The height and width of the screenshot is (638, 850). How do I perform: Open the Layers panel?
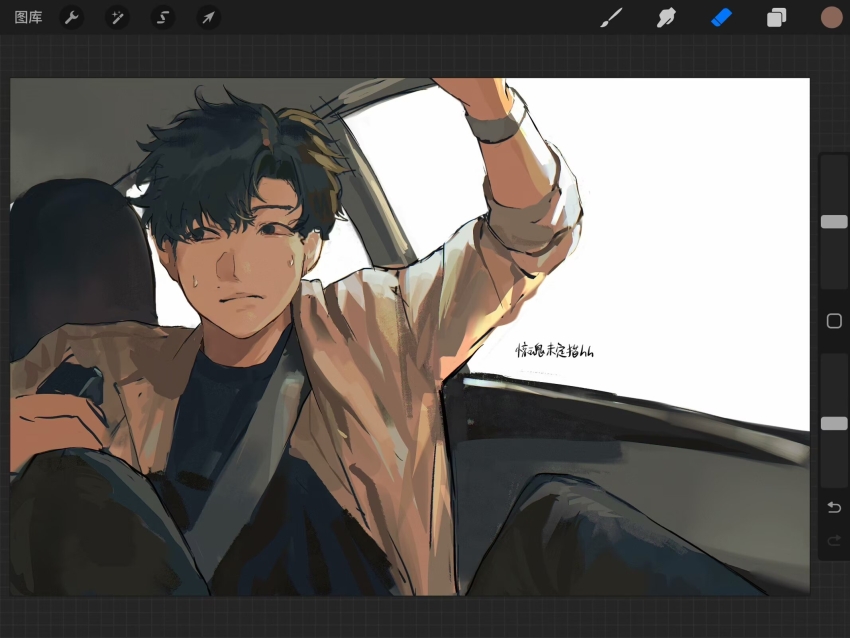[776, 18]
